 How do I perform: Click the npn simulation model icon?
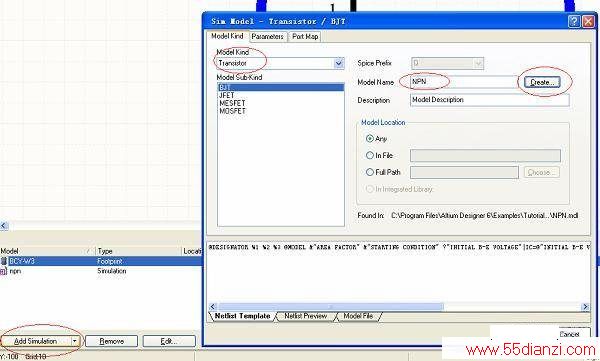3,271
